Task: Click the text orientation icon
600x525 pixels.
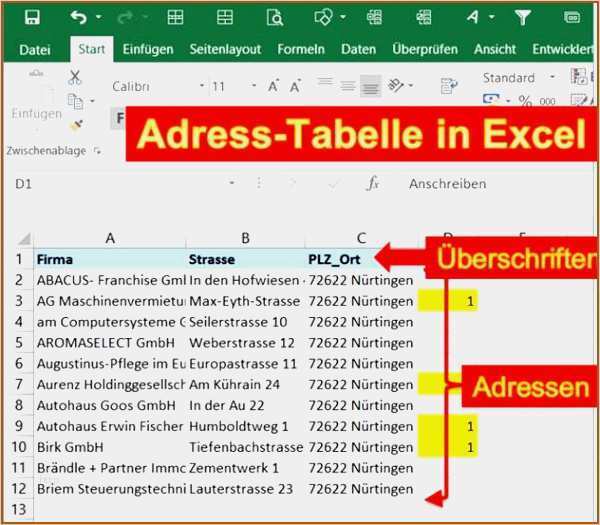Action: tap(396, 85)
